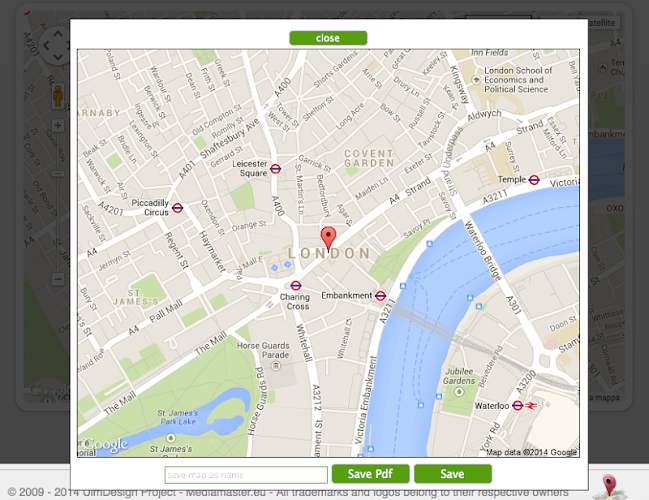Save the map as PDF
Viewport: 649px width, 500px height.
370,474
